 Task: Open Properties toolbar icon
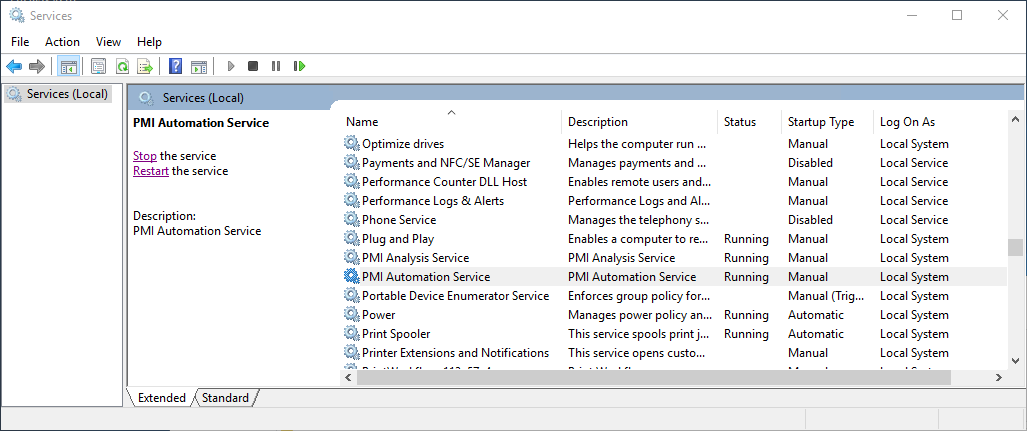tap(98, 66)
